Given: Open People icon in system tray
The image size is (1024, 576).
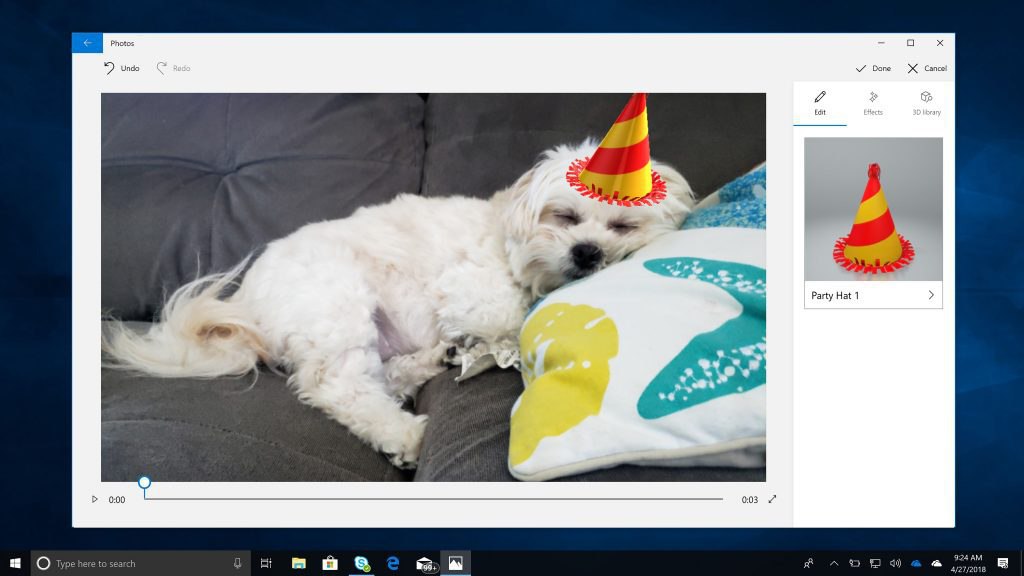Looking at the screenshot, I should pos(808,563).
